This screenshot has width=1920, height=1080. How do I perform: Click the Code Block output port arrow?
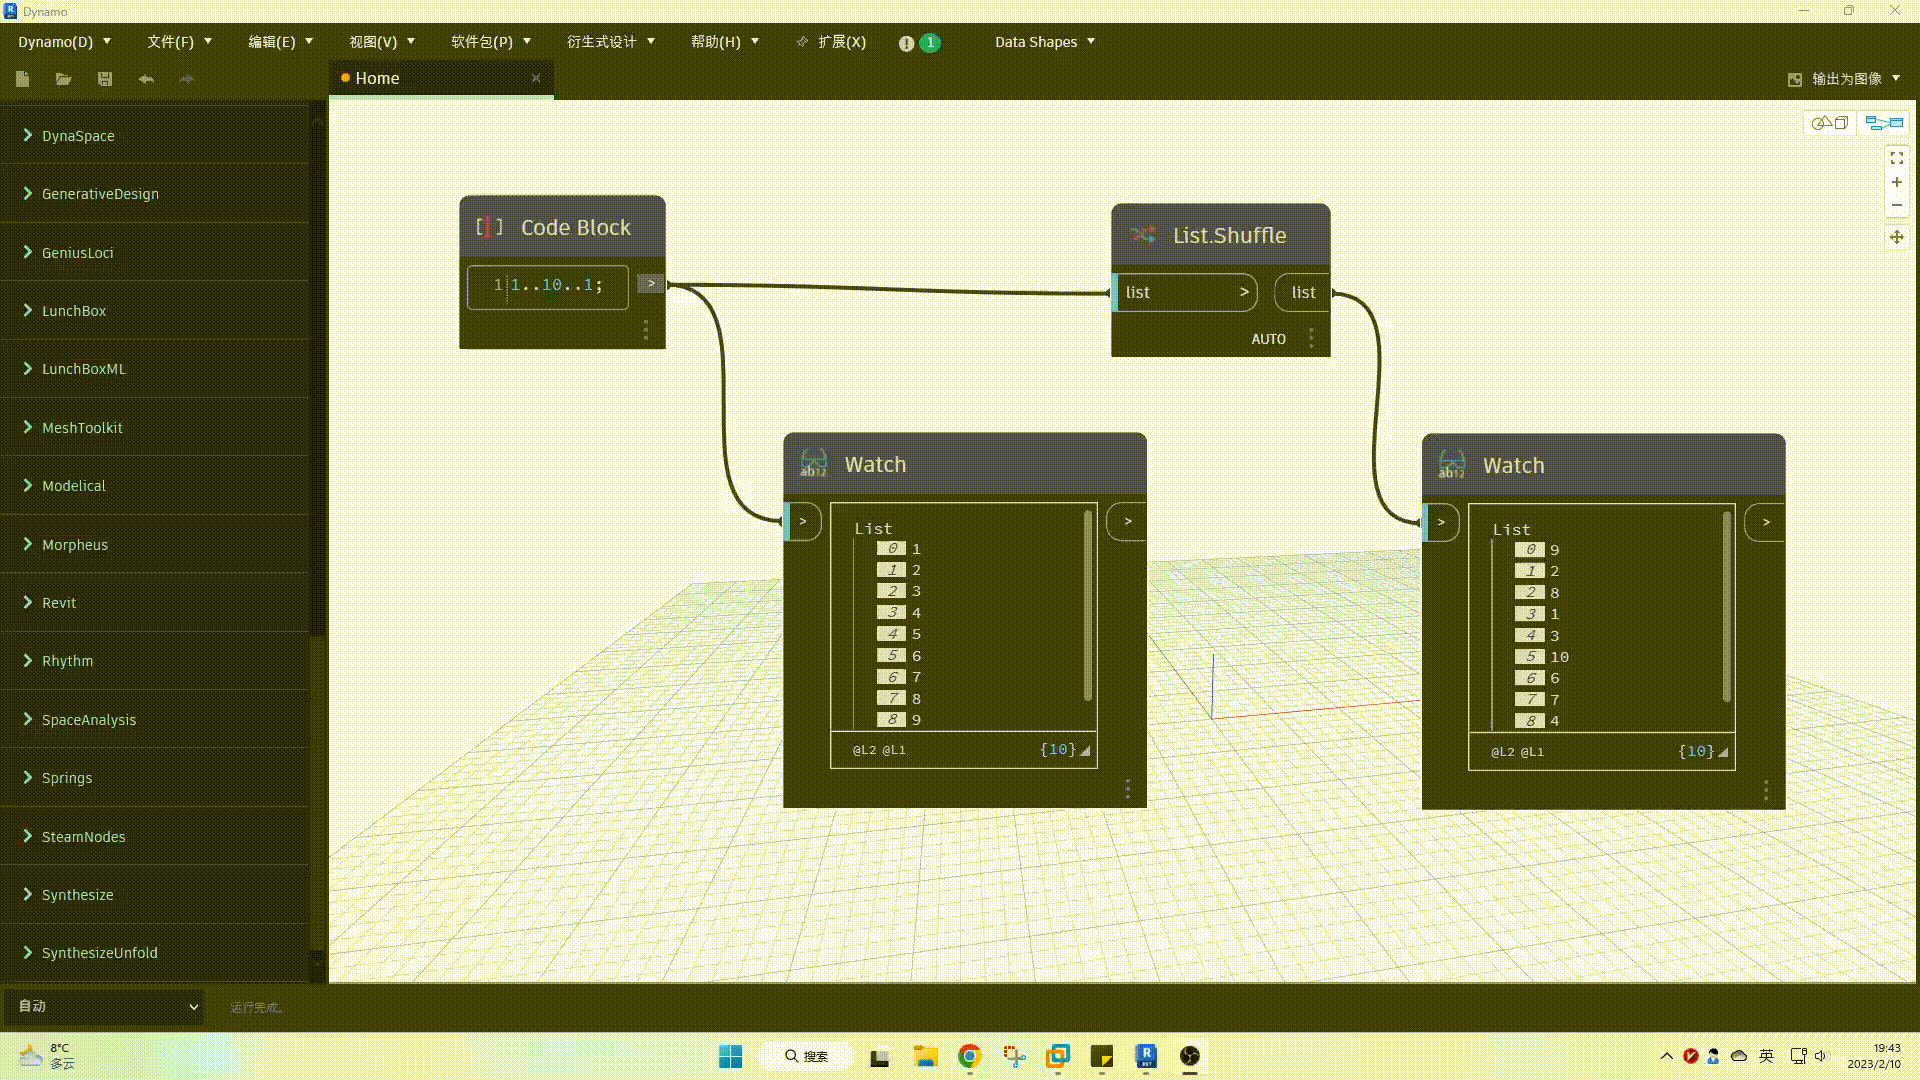pos(650,284)
